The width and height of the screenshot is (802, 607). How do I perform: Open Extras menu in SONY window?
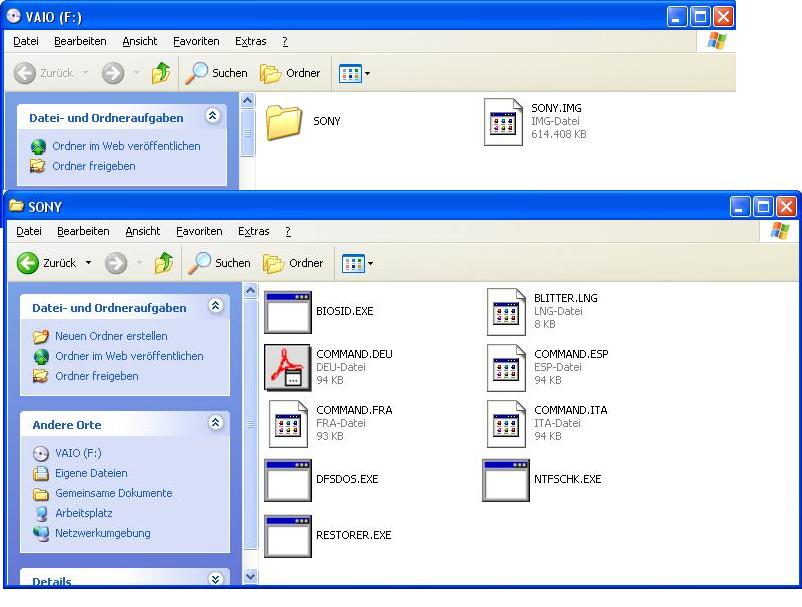(x=254, y=231)
